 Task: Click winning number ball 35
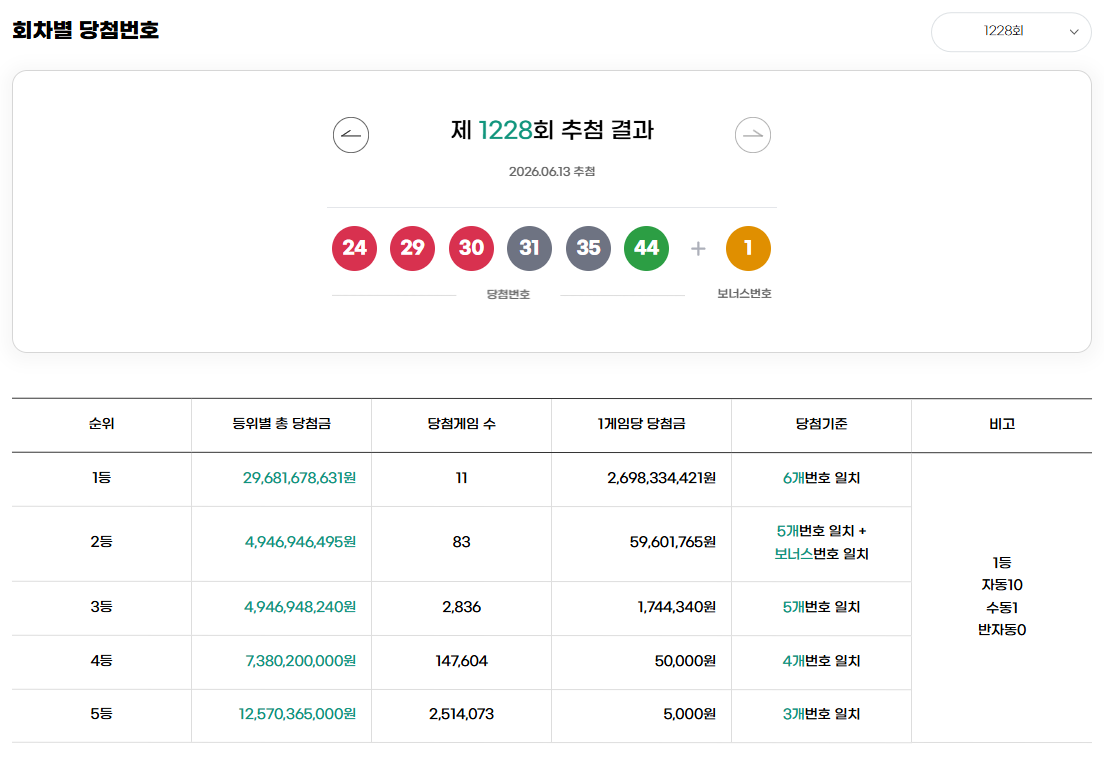[x=588, y=249]
